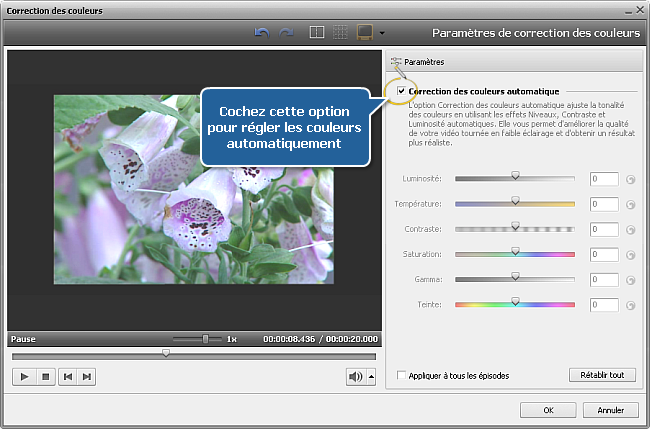650x429 pixels.
Task: Click the Annuler button
Action: tap(610, 410)
